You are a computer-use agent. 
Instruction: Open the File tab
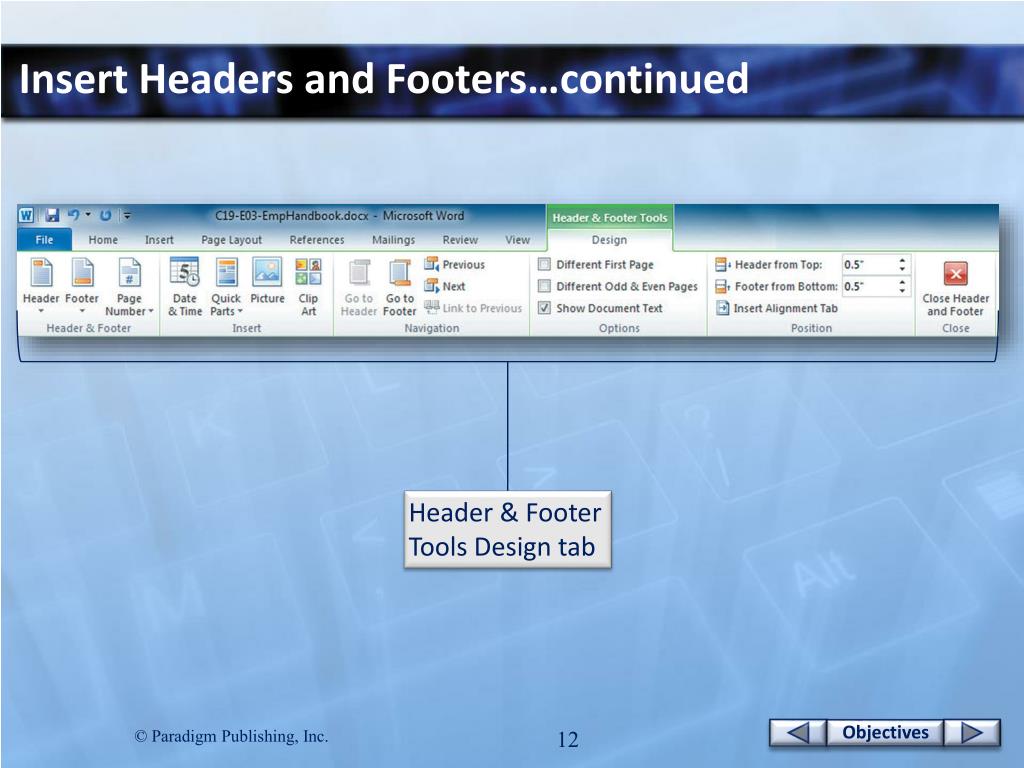click(44, 240)
